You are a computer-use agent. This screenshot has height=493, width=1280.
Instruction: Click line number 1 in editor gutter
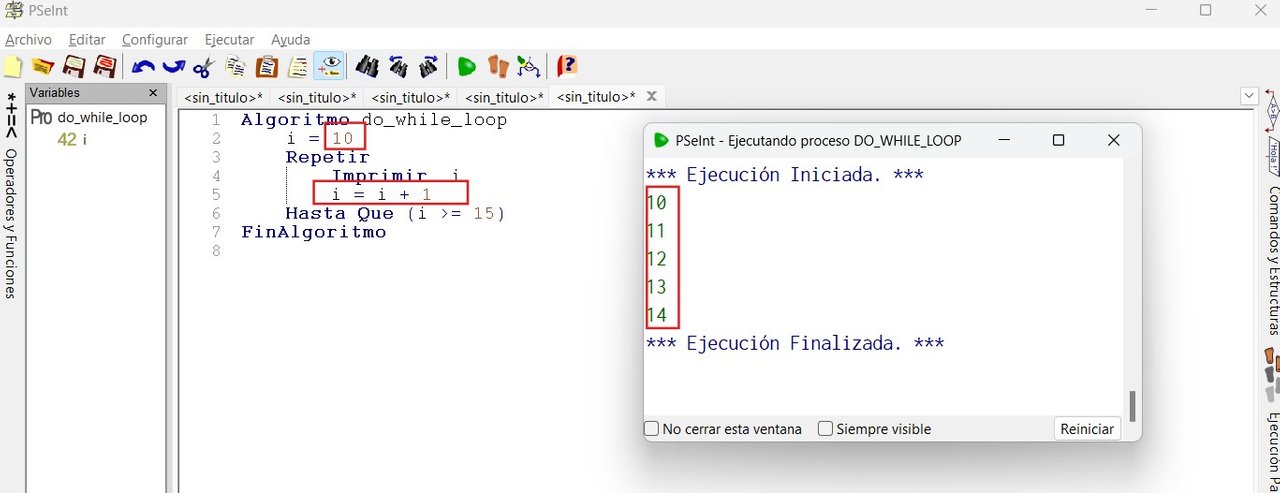(216, 120)
